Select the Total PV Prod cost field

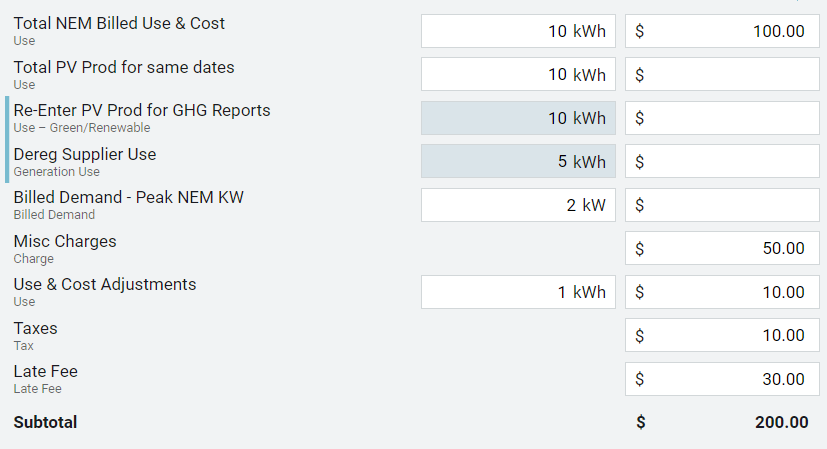722,74
